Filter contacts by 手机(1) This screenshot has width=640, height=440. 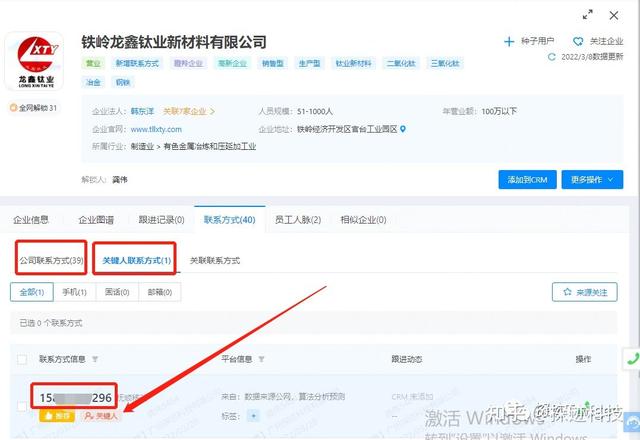pyautogui.click(x=74, y=292)
